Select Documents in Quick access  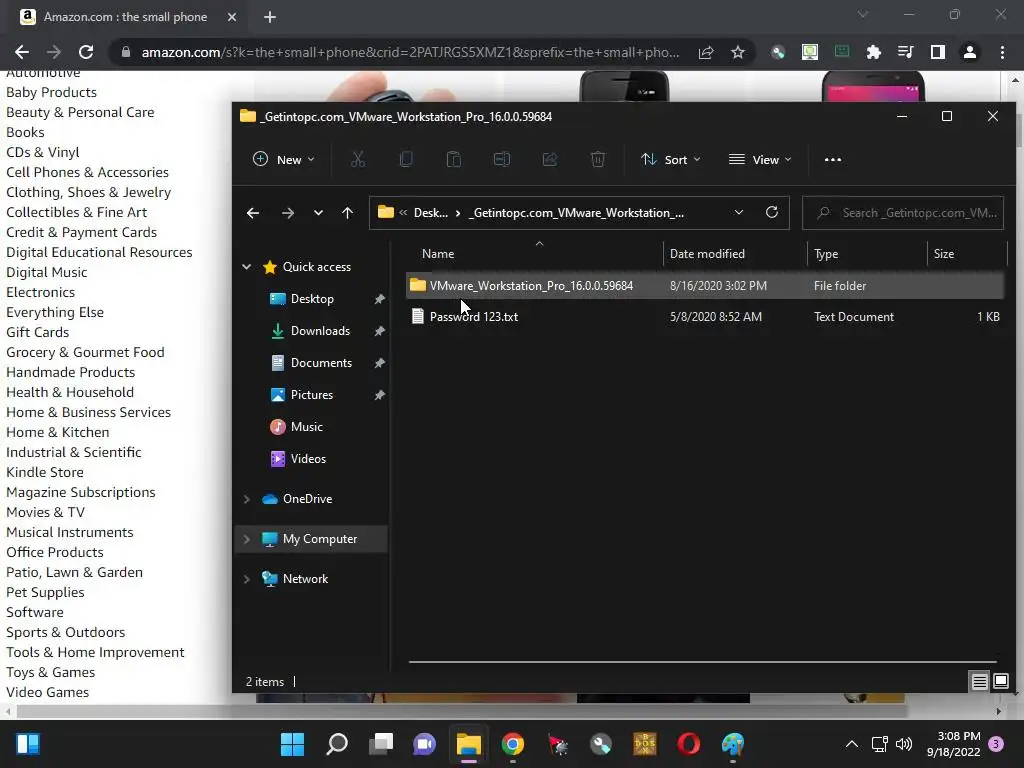pos(321,362)
